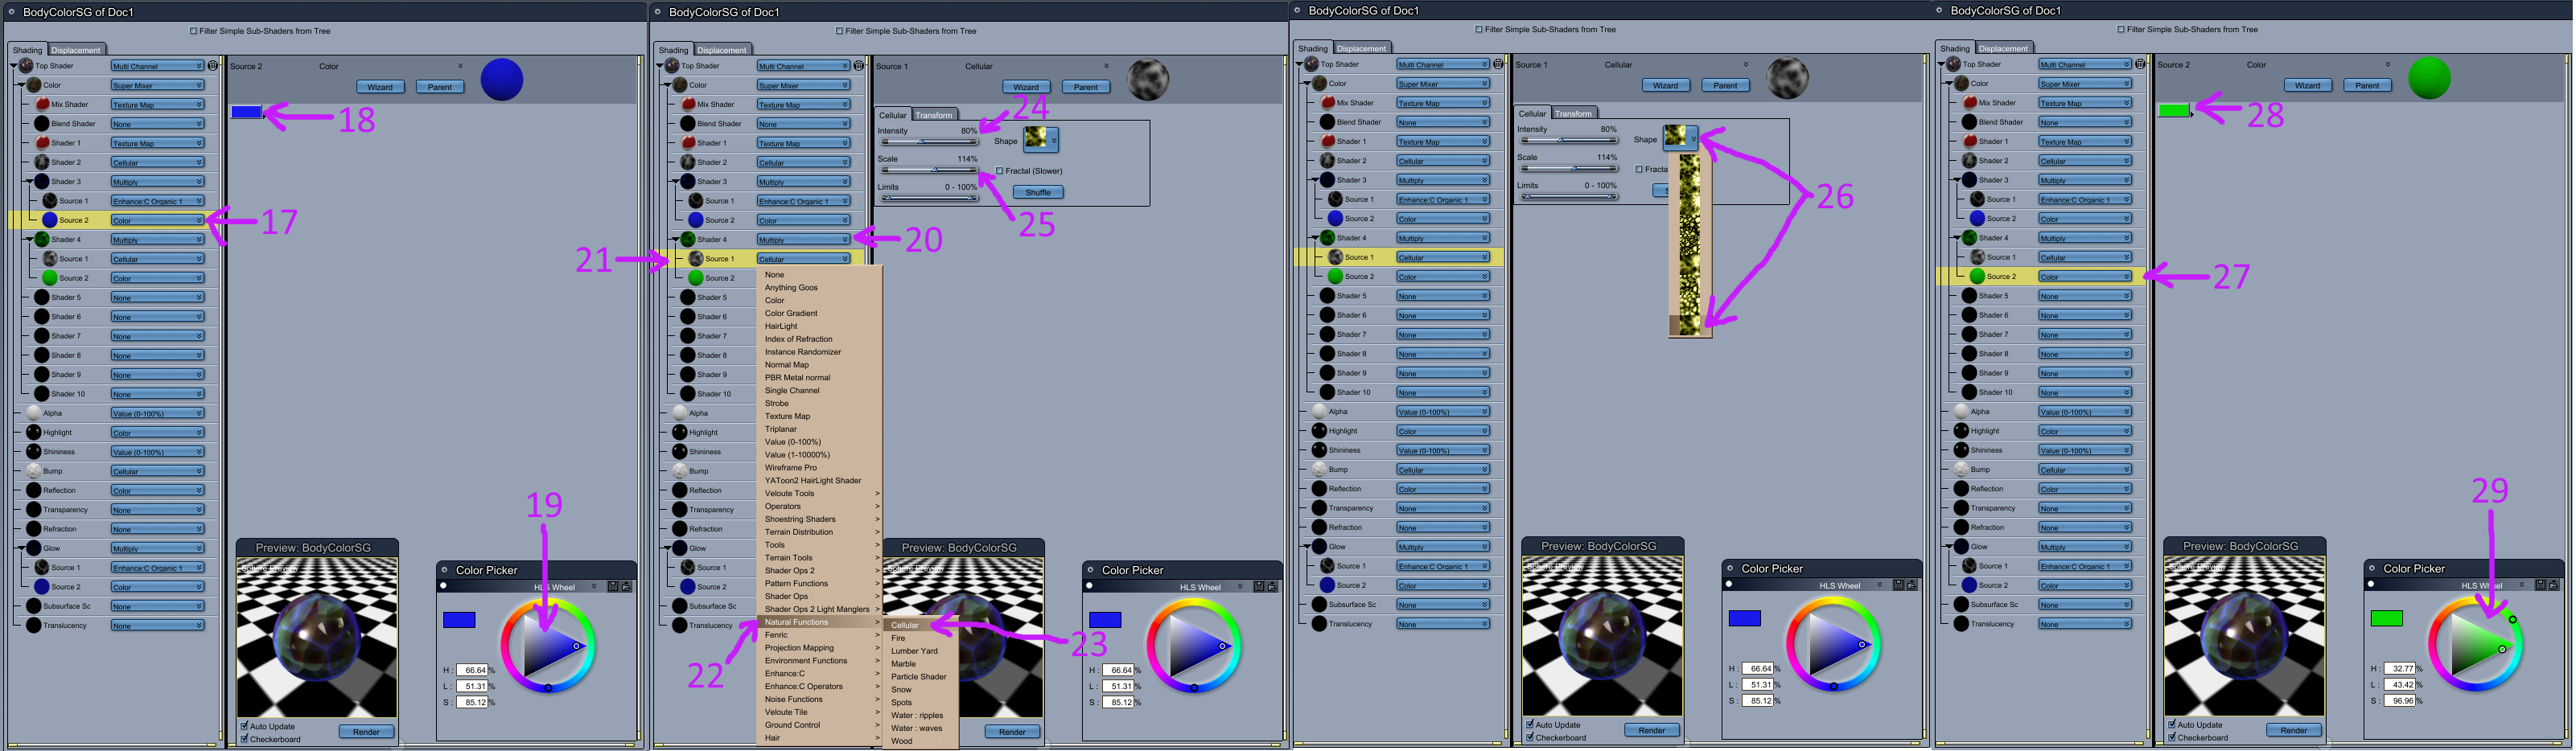Toggle Auto Update checkbox in leftmost window
This screenshot has height=751, width=2576.
[x=244, y=726]
